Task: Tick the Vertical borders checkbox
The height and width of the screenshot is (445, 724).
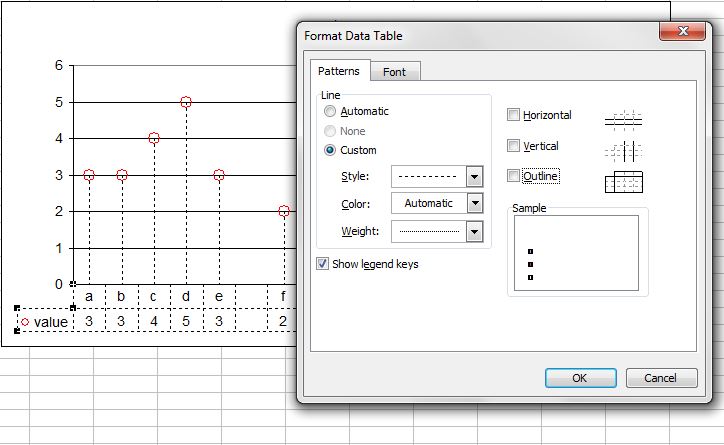Action: click(x=513, y=146)
